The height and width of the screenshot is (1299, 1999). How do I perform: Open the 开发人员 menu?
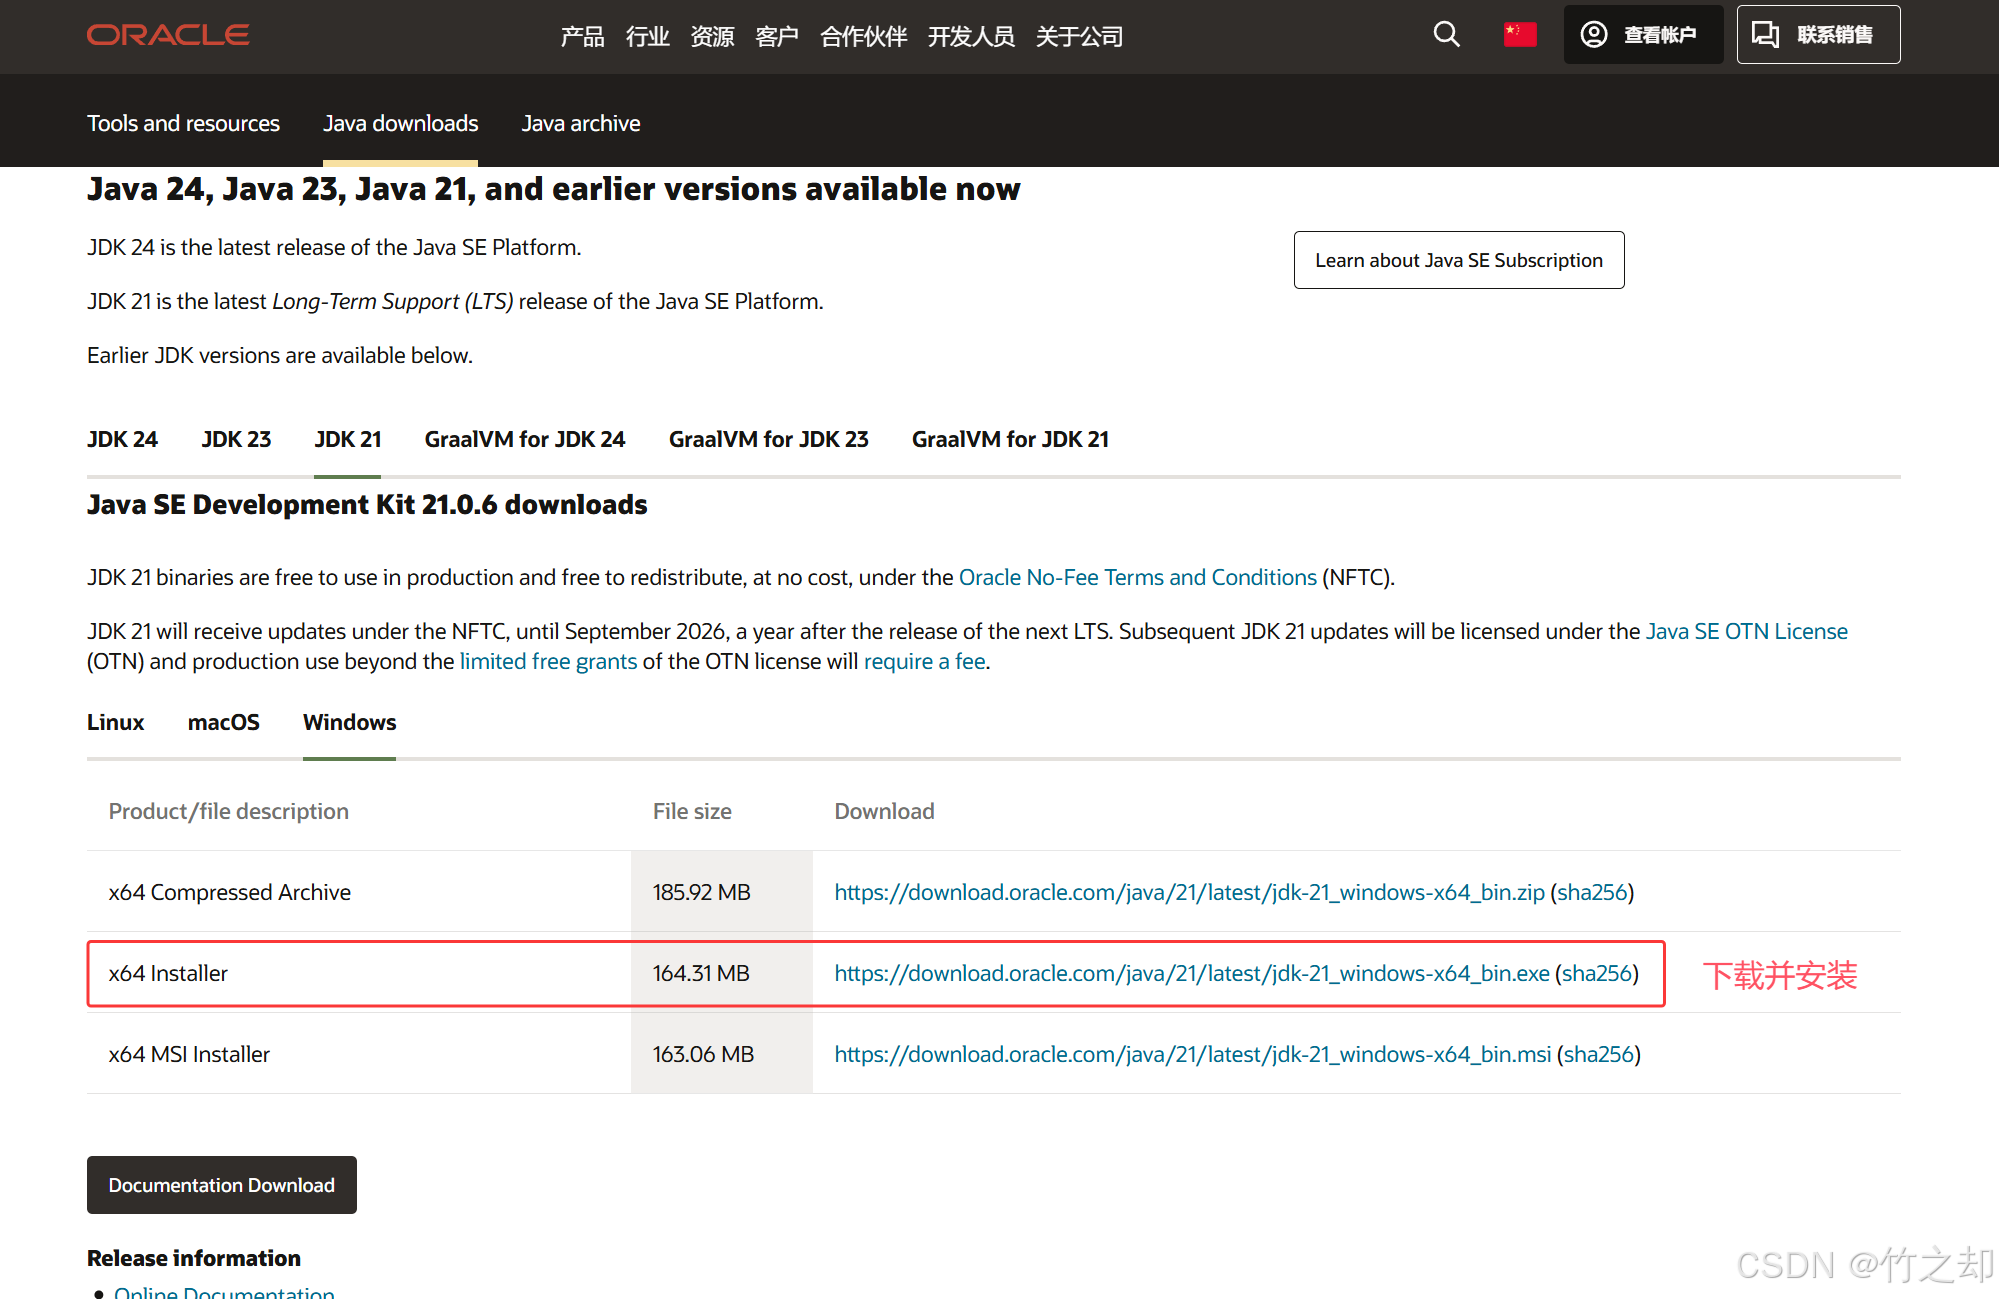pos(970,37)
